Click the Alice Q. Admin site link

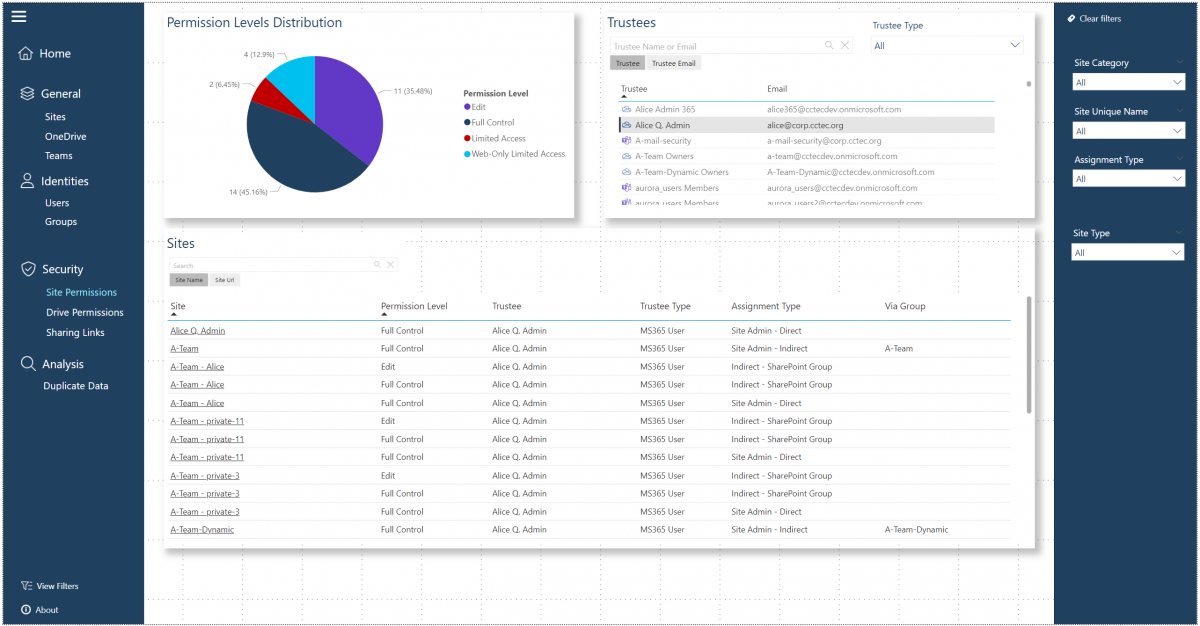point(197,330)
